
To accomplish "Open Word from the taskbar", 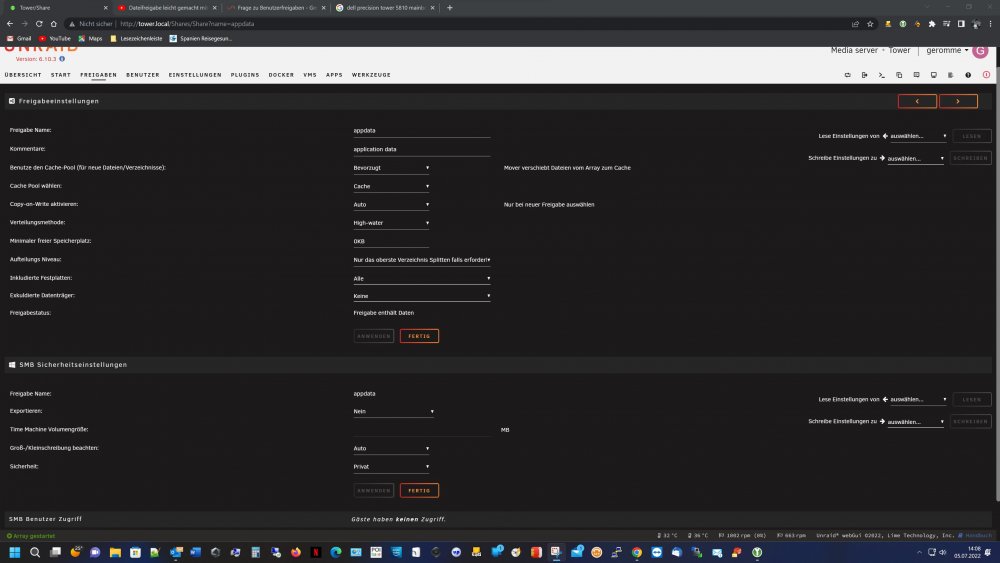I will click(x=196, y=552).
